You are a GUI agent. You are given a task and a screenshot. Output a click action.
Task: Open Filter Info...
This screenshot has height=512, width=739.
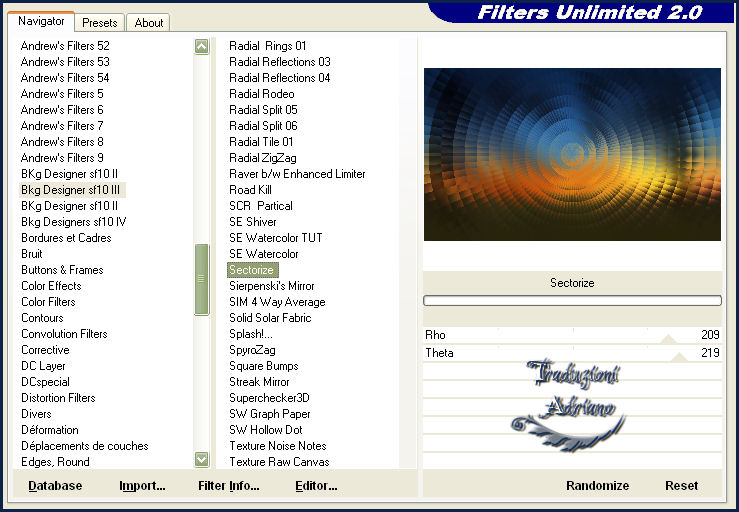click(229, 486)
